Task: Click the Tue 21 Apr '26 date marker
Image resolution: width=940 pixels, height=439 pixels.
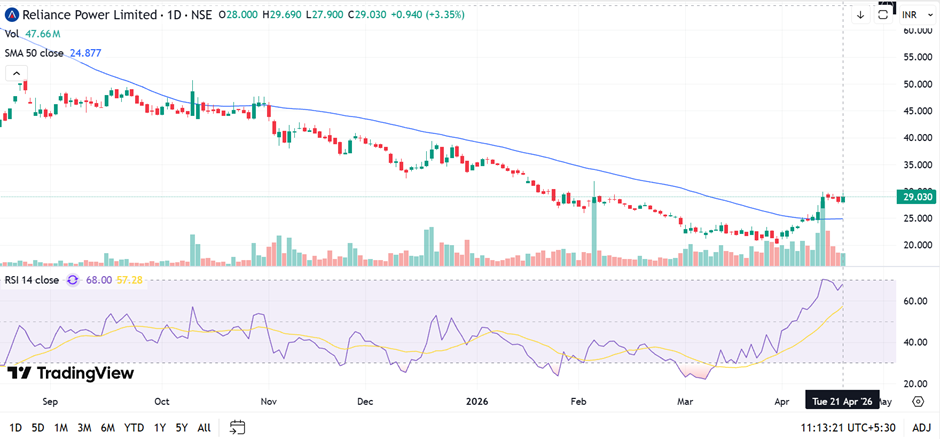Action: click(842, 401)
